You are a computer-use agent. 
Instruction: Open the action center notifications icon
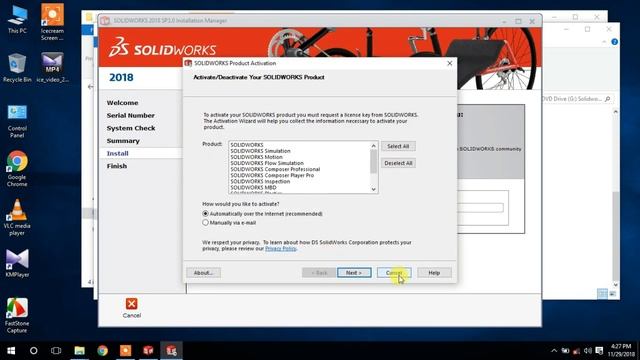tap(599, 351)
